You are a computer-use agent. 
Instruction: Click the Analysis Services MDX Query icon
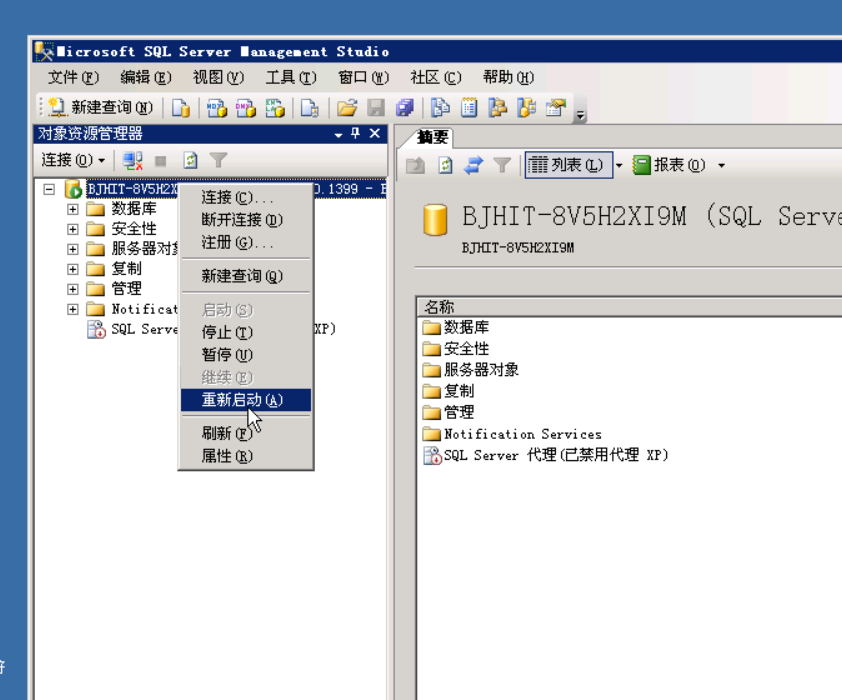tap(217, 108)
